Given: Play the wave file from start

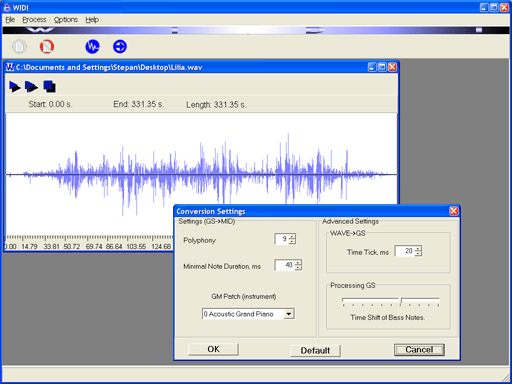Looking at the screenshot, I should click(15, 87).
